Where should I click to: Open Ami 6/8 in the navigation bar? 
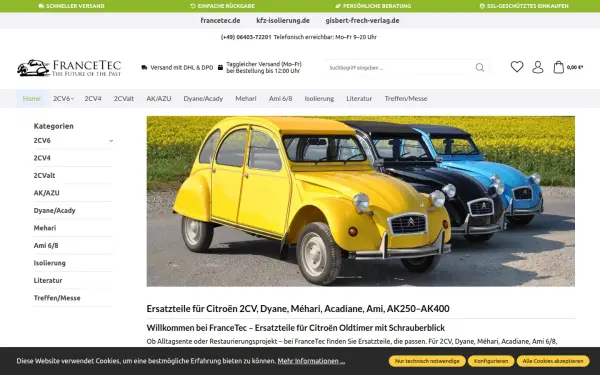280,98
